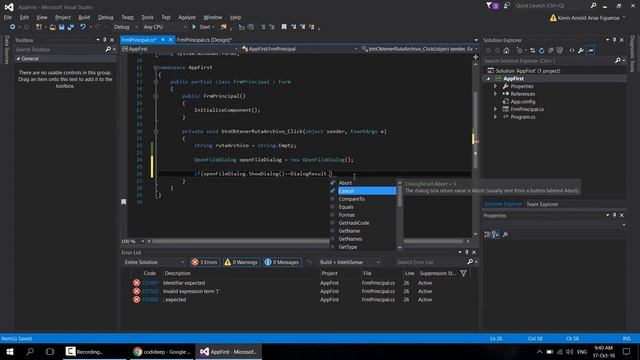Click the Error List filter funnel icon

point(463,273)
